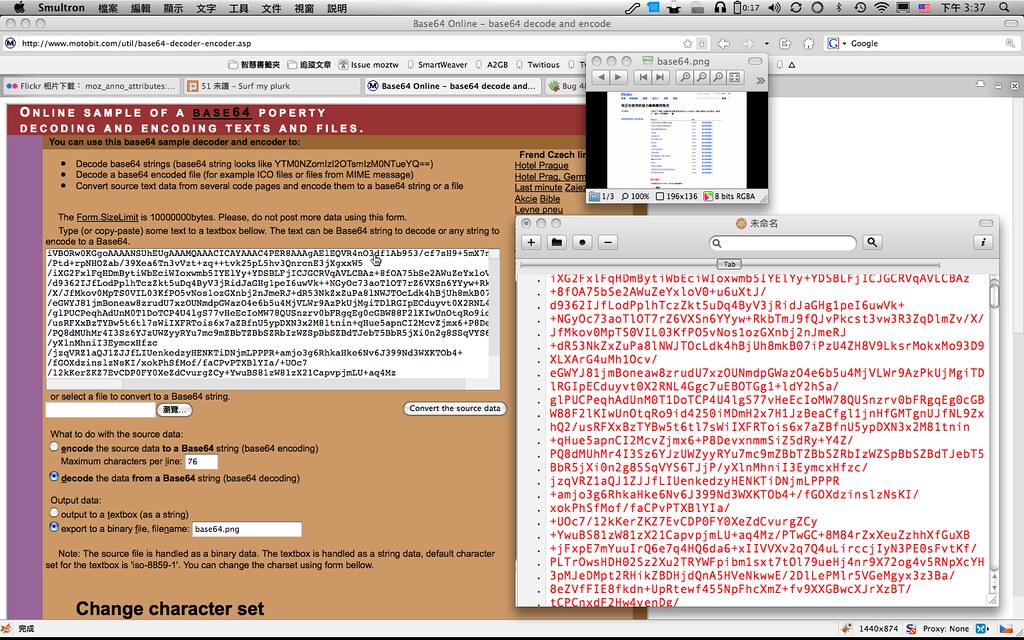Screen dimensions: 1024x640
Task: Select the decode from Base64 radio button
Action: pyautogui.click(x=54, y=478)
